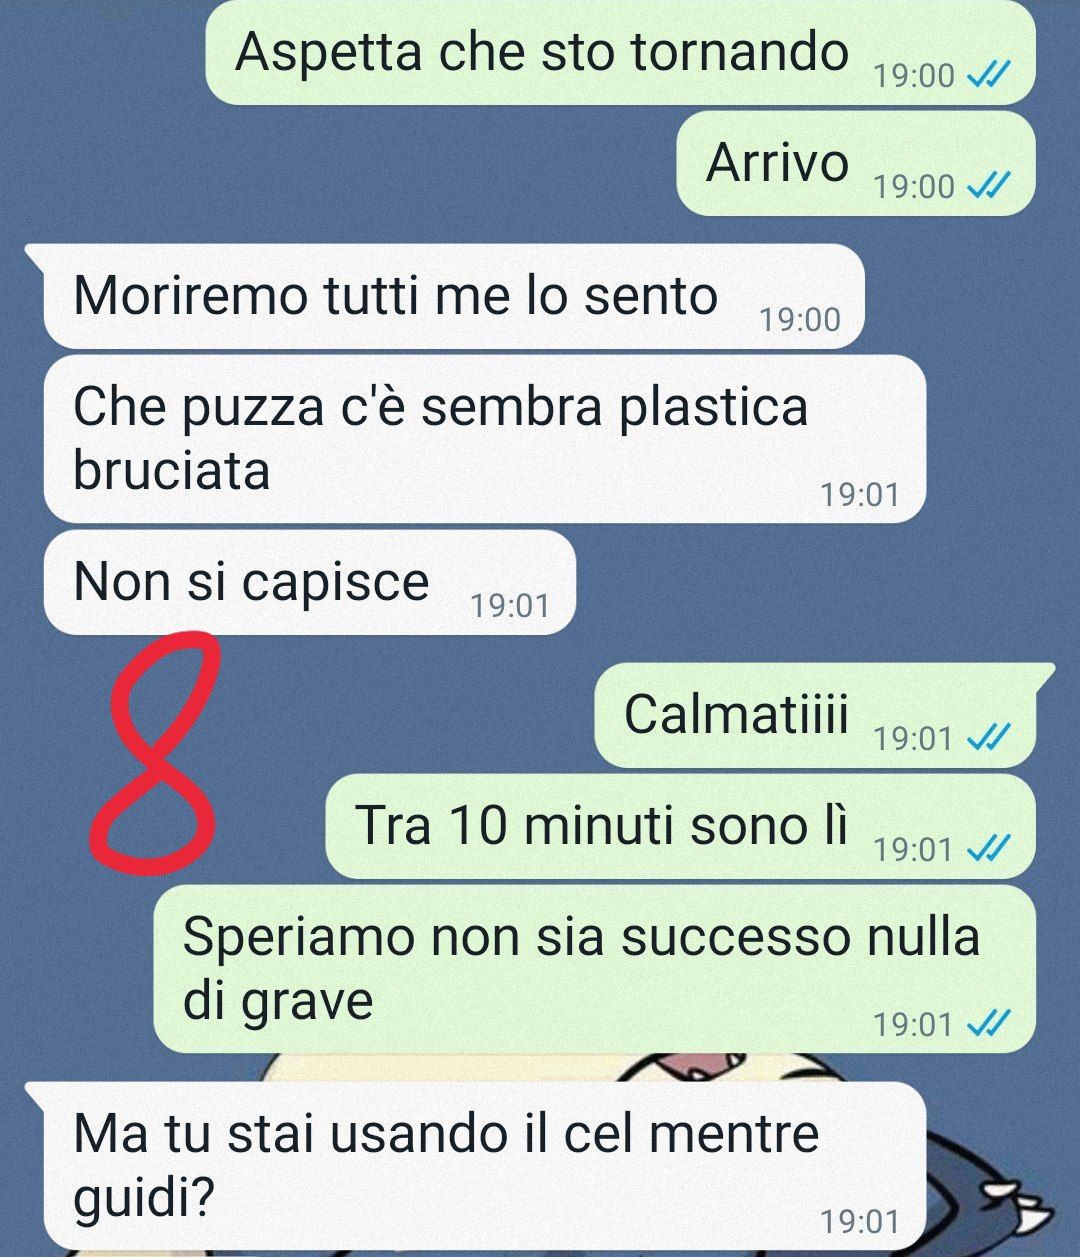This screenshot has width=1080, height=1257.
Task: Select the 'Non si capisce' message
Action: click(310, 582)
